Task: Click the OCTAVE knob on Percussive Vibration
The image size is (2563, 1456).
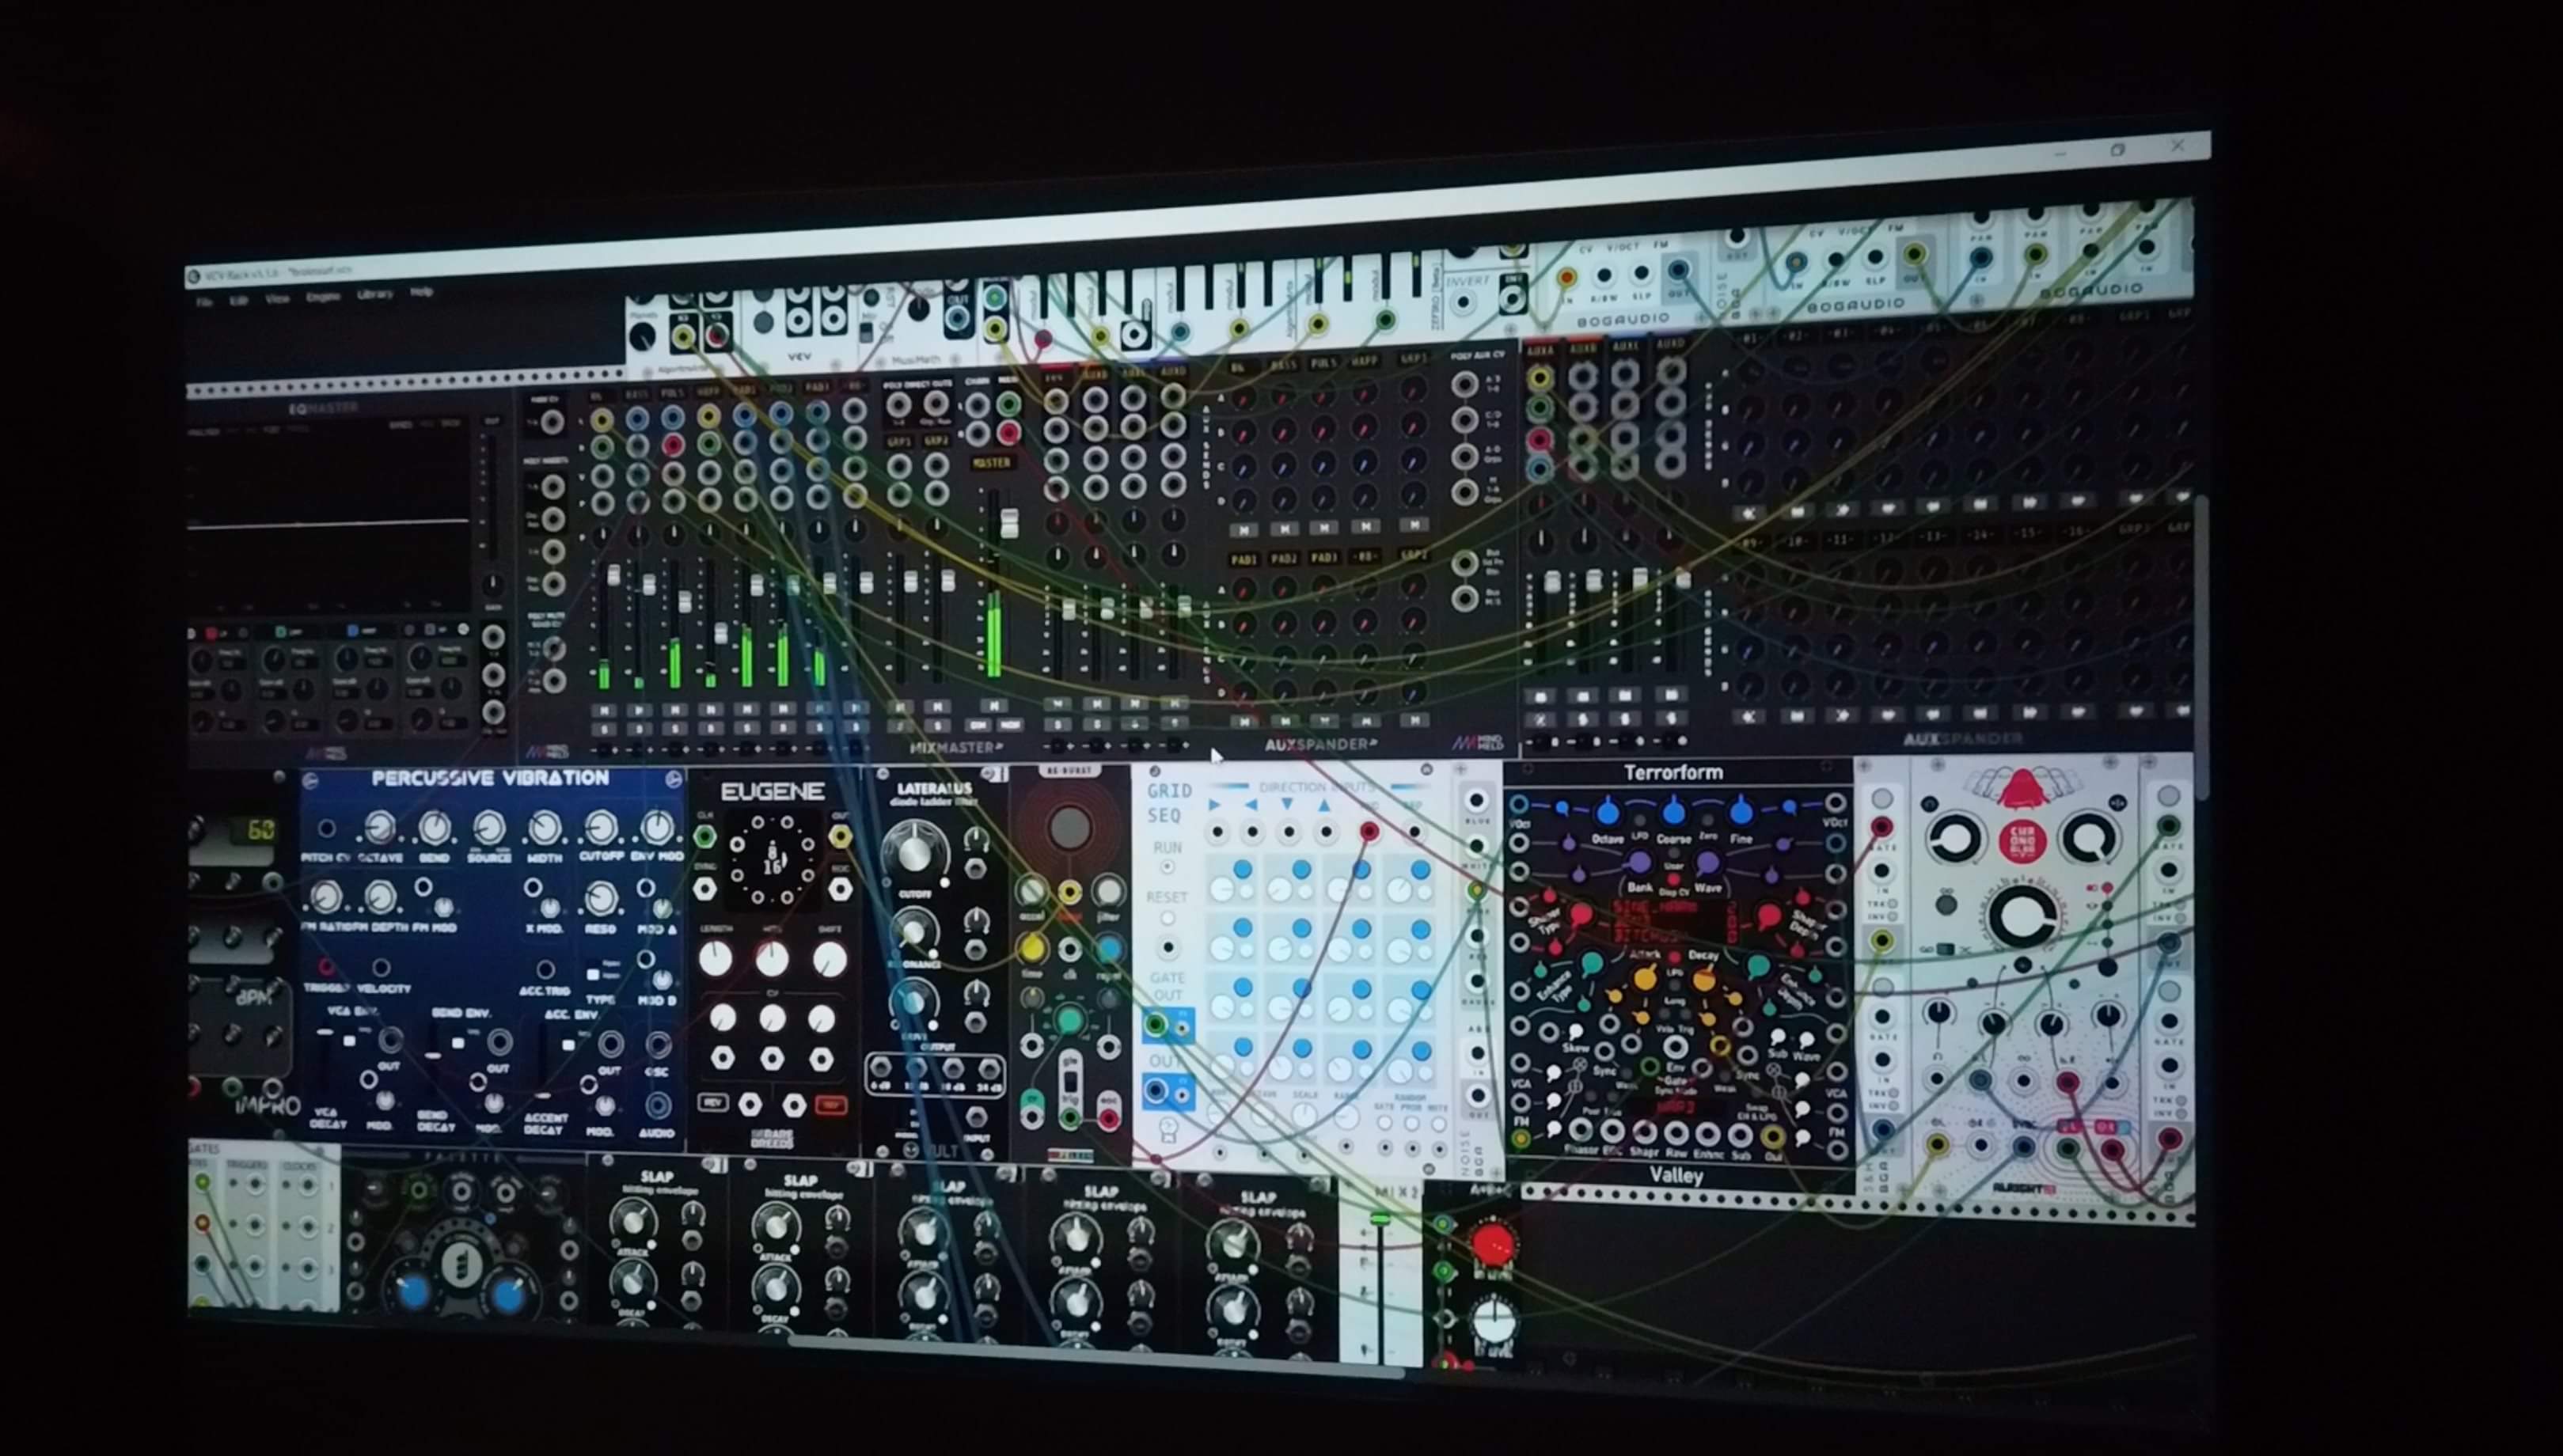Action: coord(379,827)
